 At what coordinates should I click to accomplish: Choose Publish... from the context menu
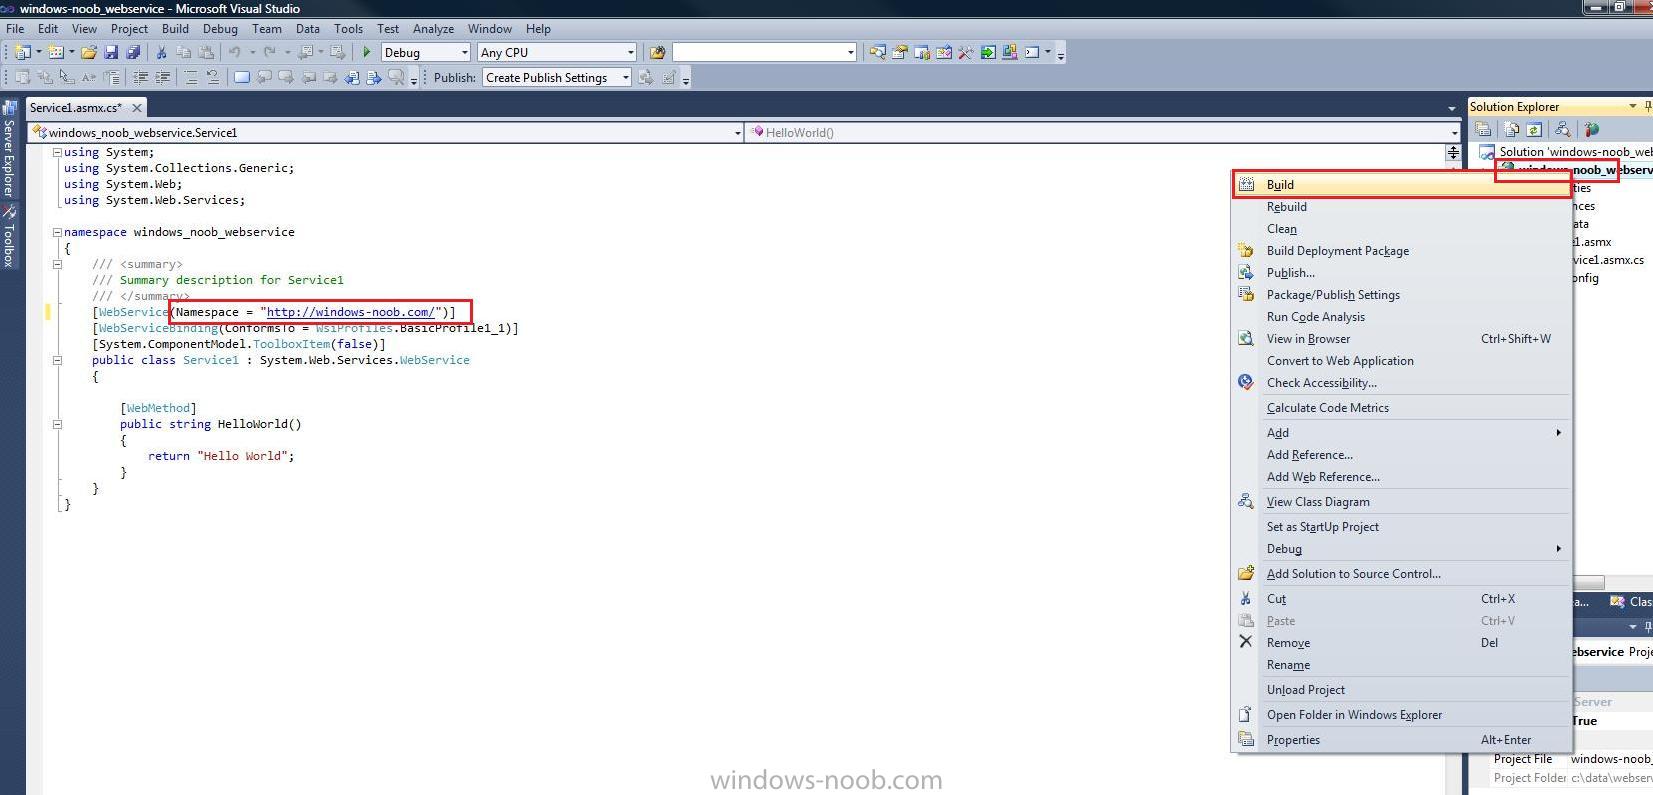click(x=1402, y=273)
